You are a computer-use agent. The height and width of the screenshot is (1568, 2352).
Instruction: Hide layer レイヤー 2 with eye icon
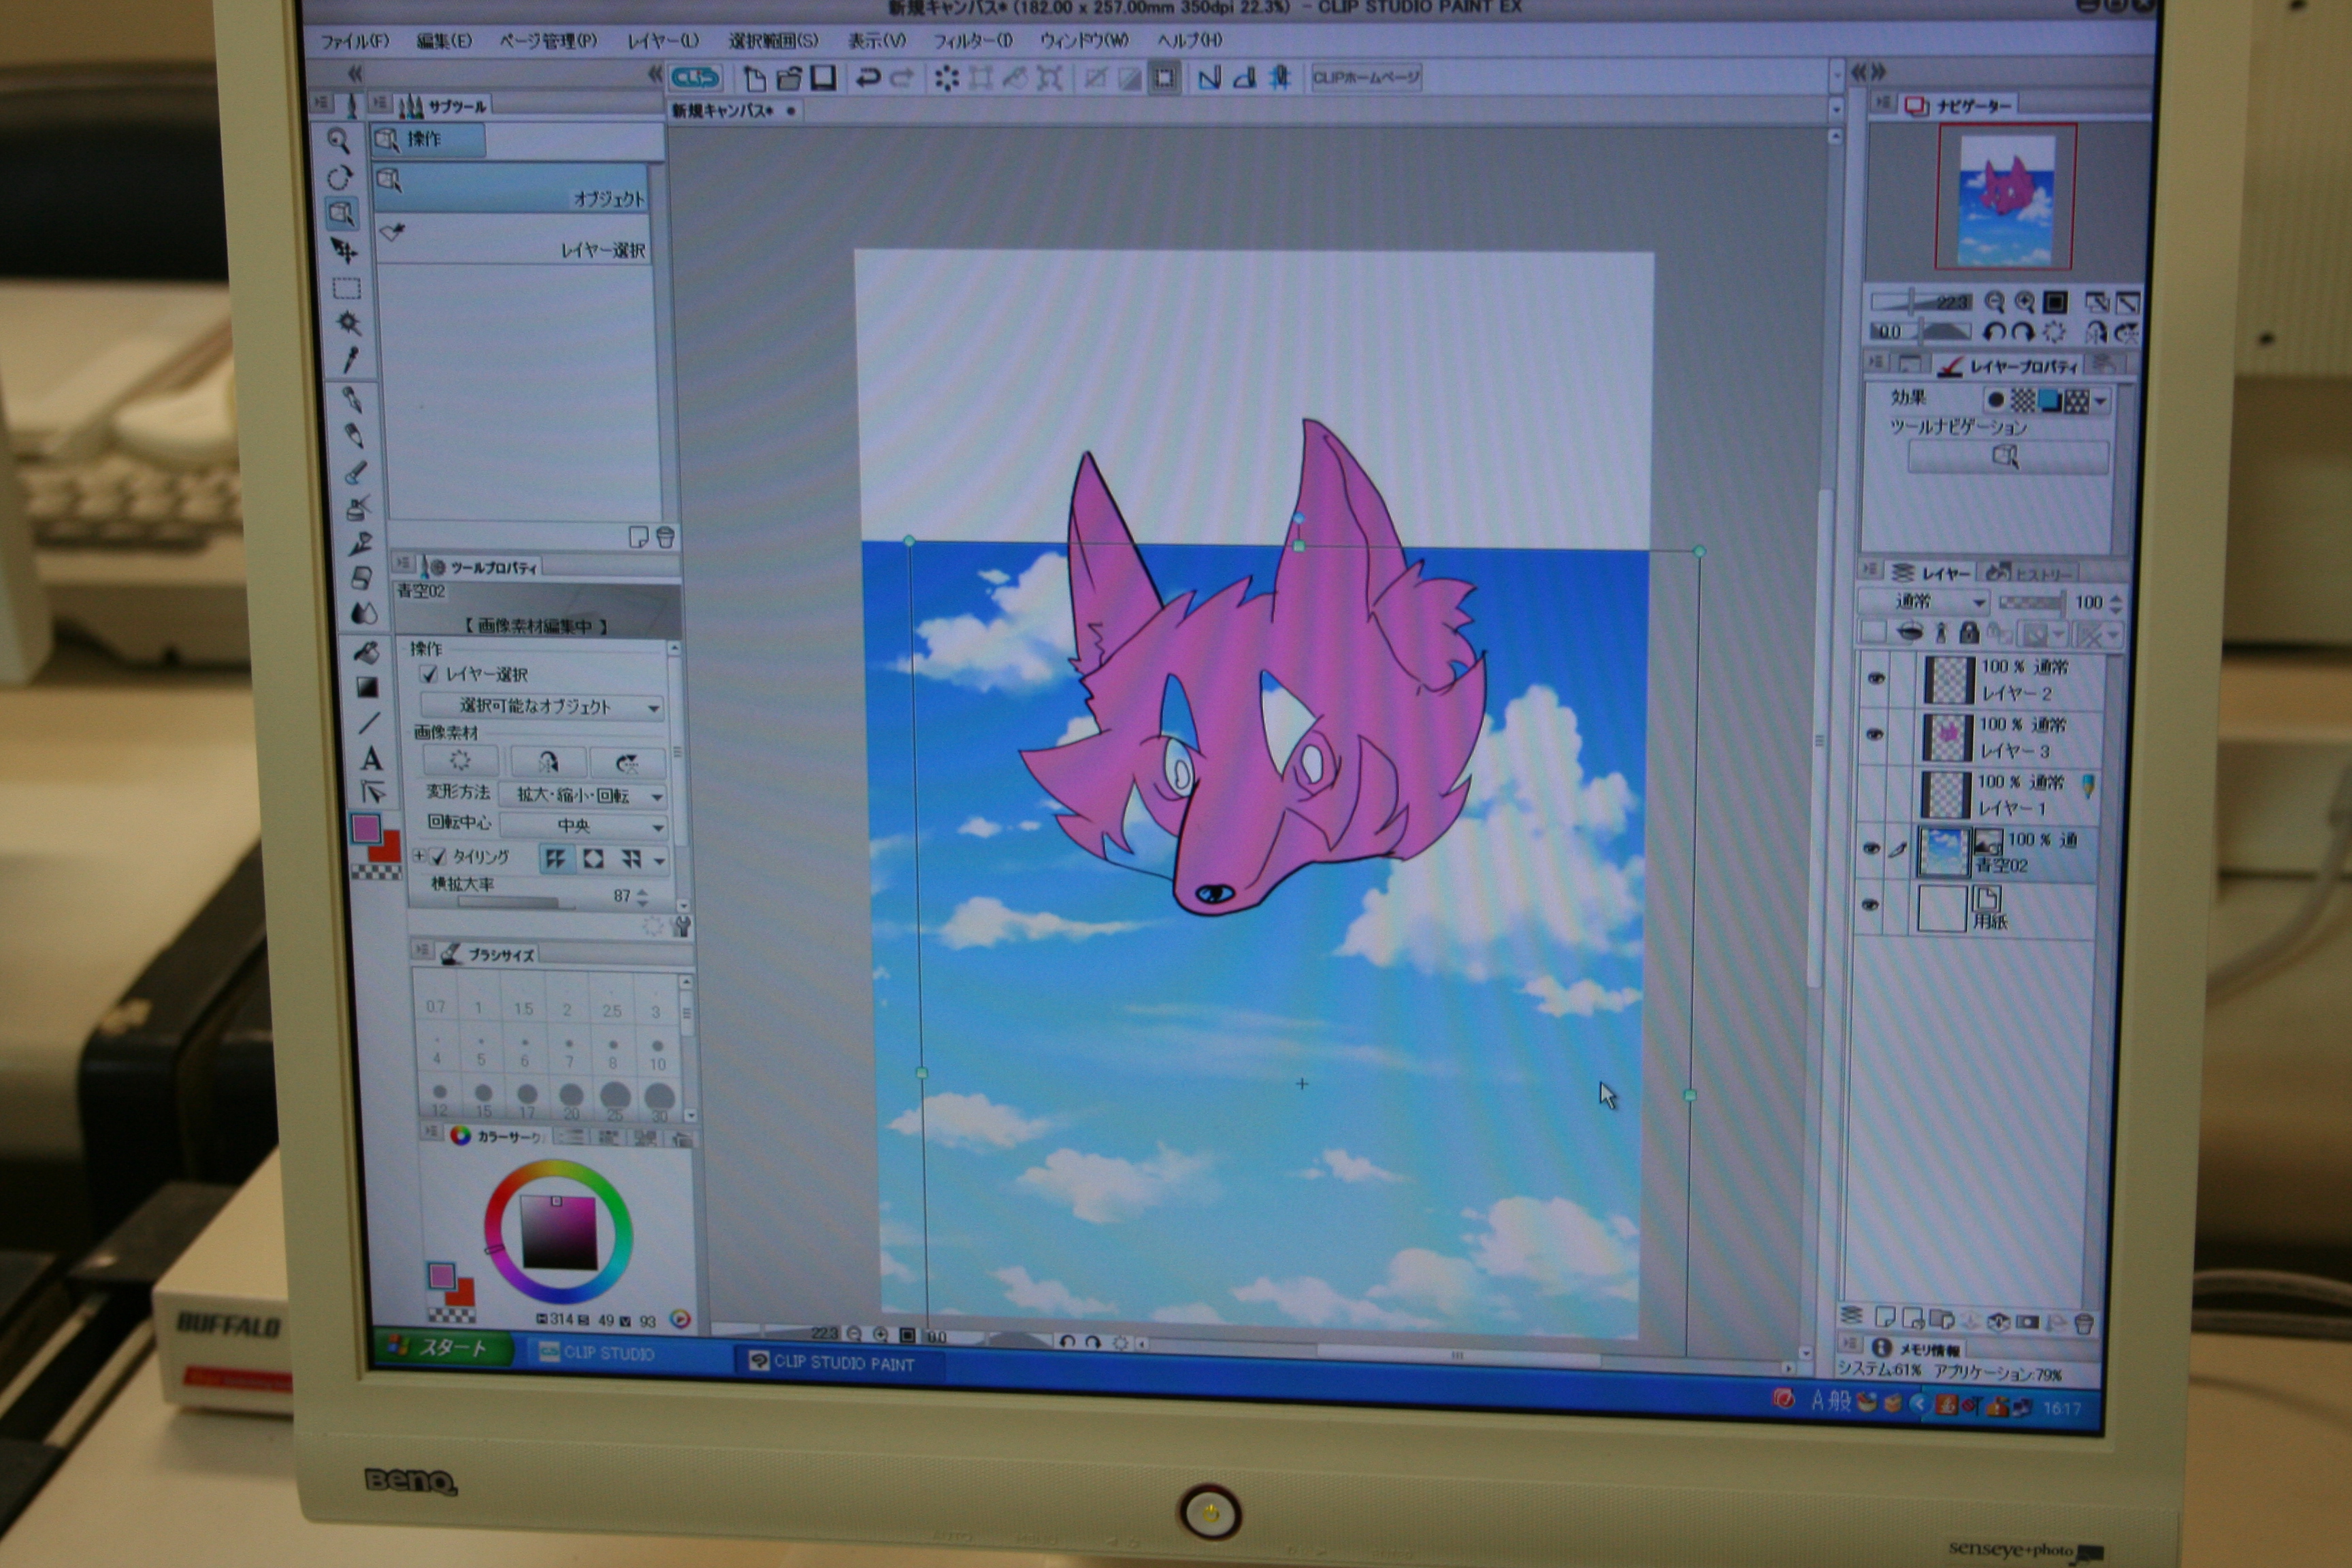point(1876,679)
